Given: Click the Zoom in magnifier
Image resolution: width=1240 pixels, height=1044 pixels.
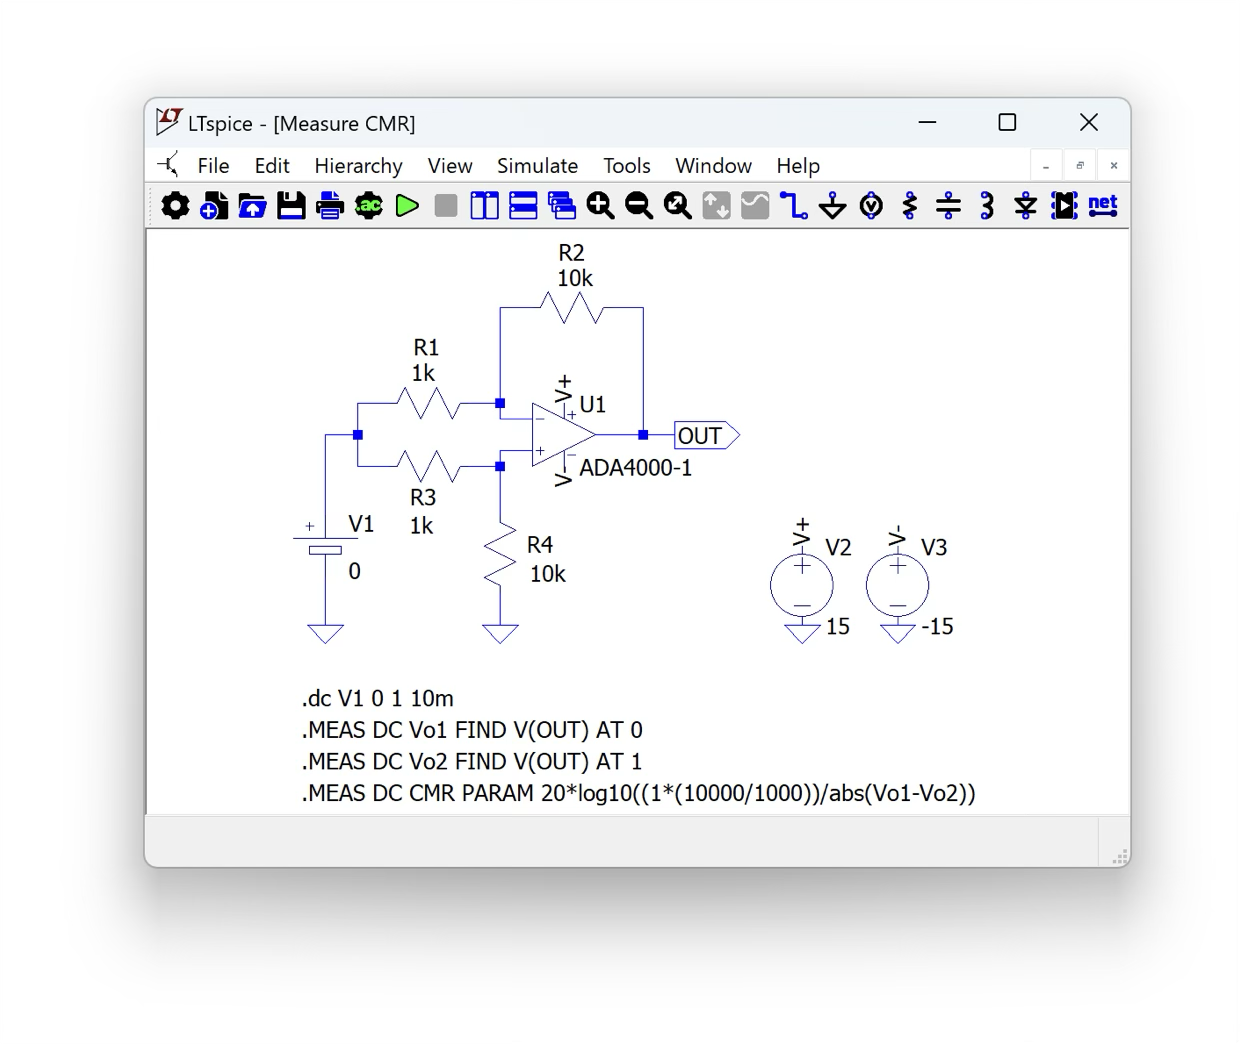Looking at the screenshot, I should tap(601, 206).
